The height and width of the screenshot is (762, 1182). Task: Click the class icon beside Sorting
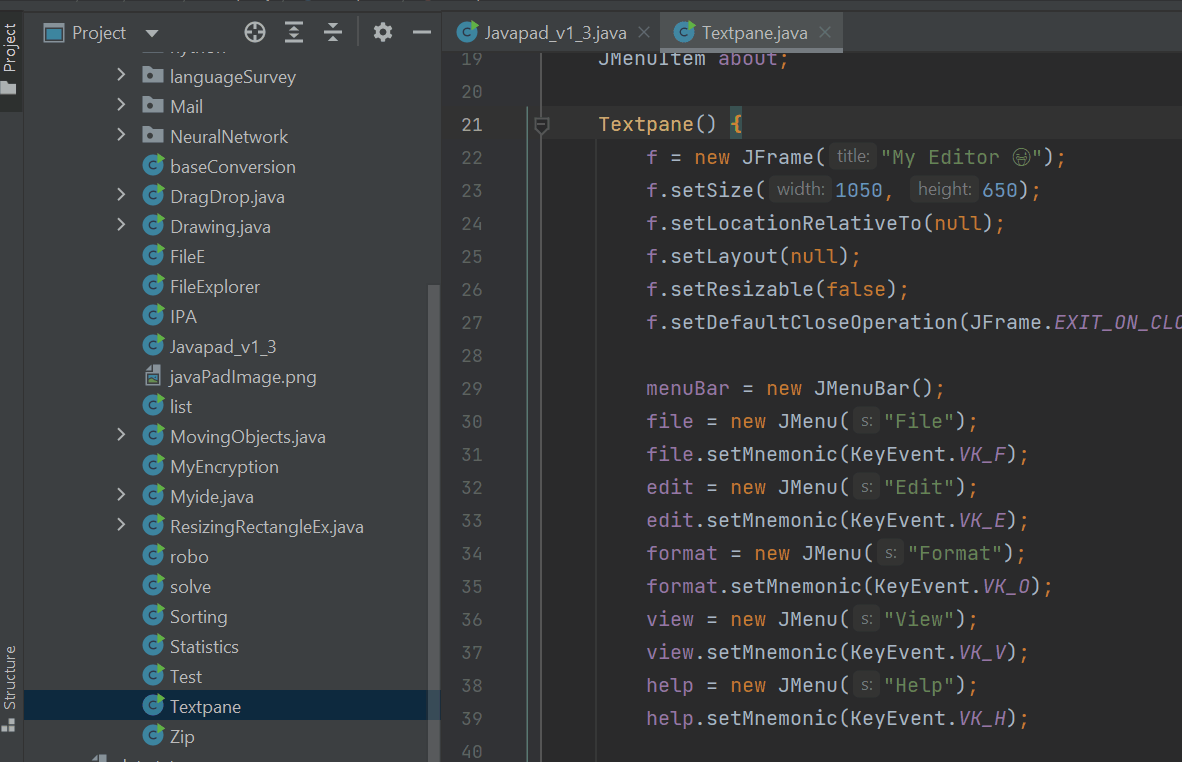[153, 616]
